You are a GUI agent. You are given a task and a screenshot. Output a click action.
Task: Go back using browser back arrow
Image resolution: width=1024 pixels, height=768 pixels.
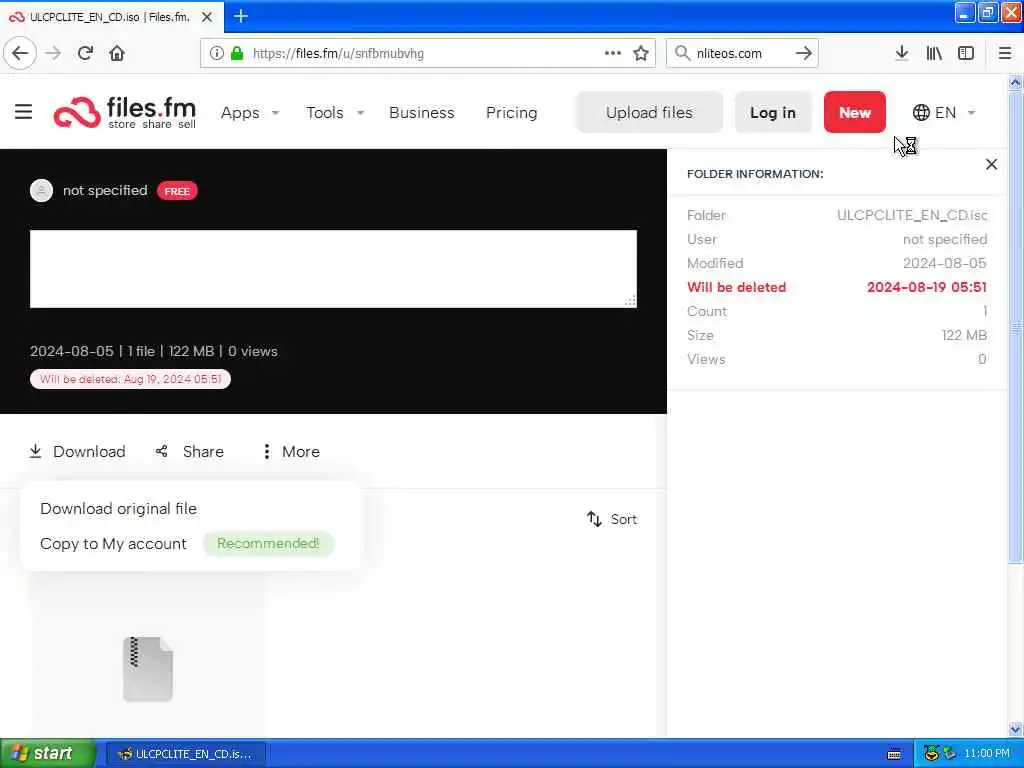click(x=20, y=53)
